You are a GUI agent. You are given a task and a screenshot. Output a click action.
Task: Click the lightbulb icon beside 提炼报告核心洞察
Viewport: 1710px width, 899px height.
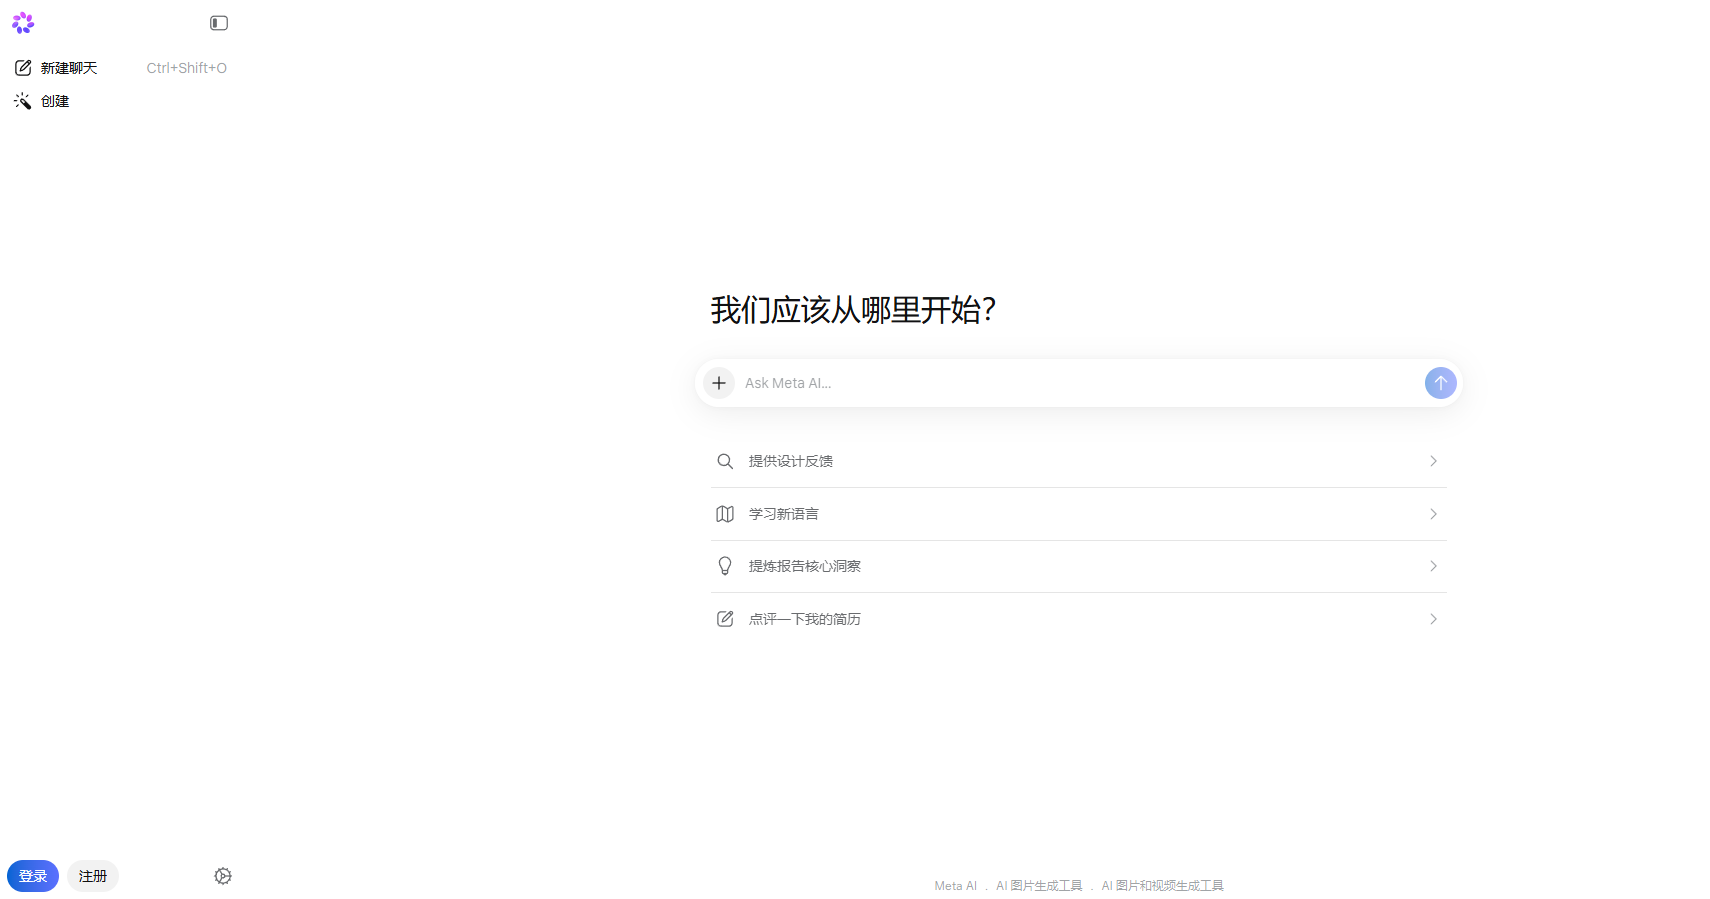pos(725,566)
